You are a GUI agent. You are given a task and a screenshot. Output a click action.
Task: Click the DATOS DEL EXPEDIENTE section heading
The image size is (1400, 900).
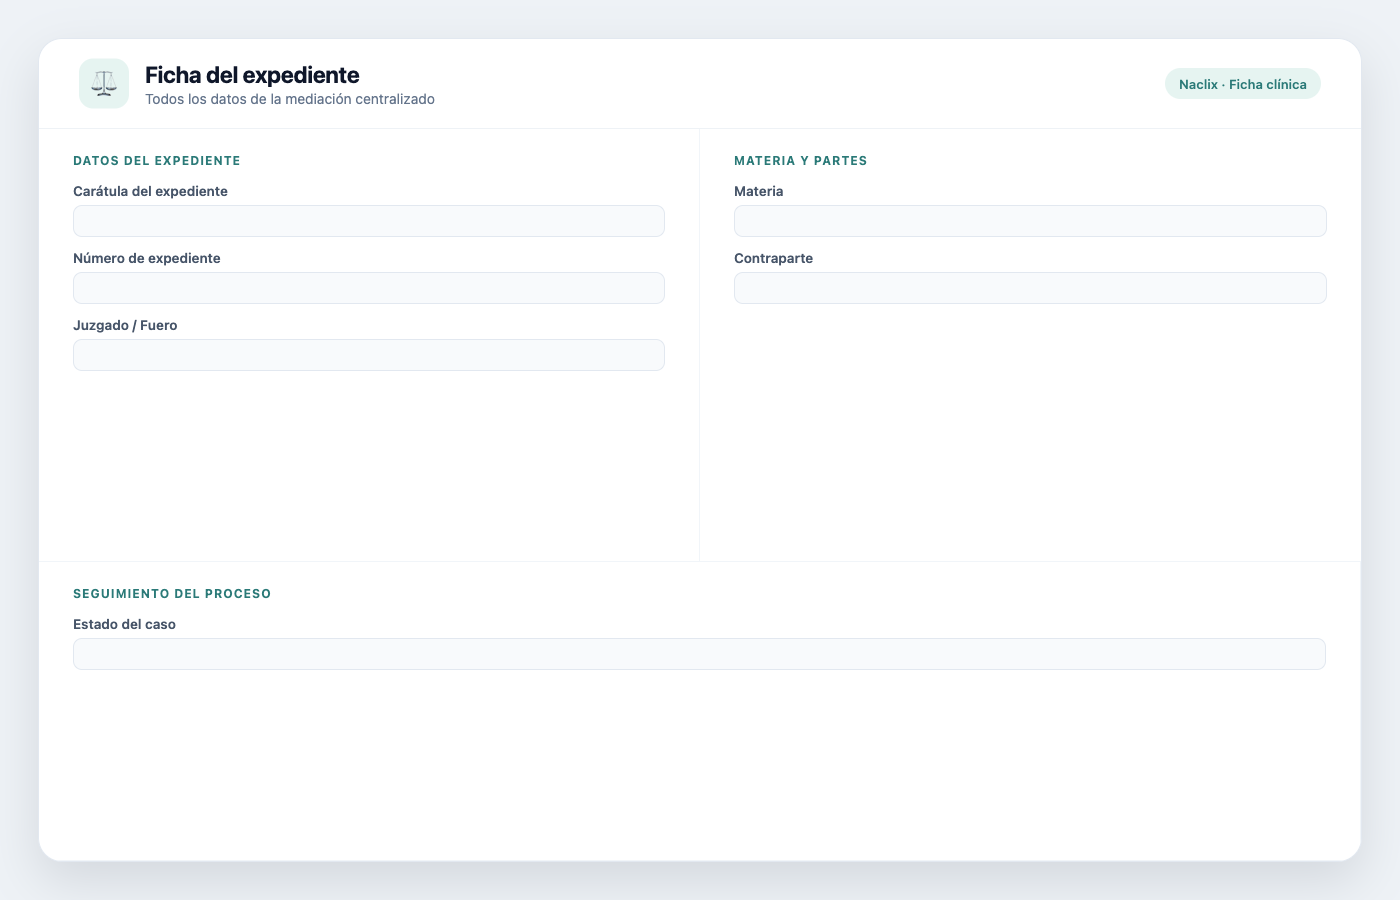pos(157,161)
